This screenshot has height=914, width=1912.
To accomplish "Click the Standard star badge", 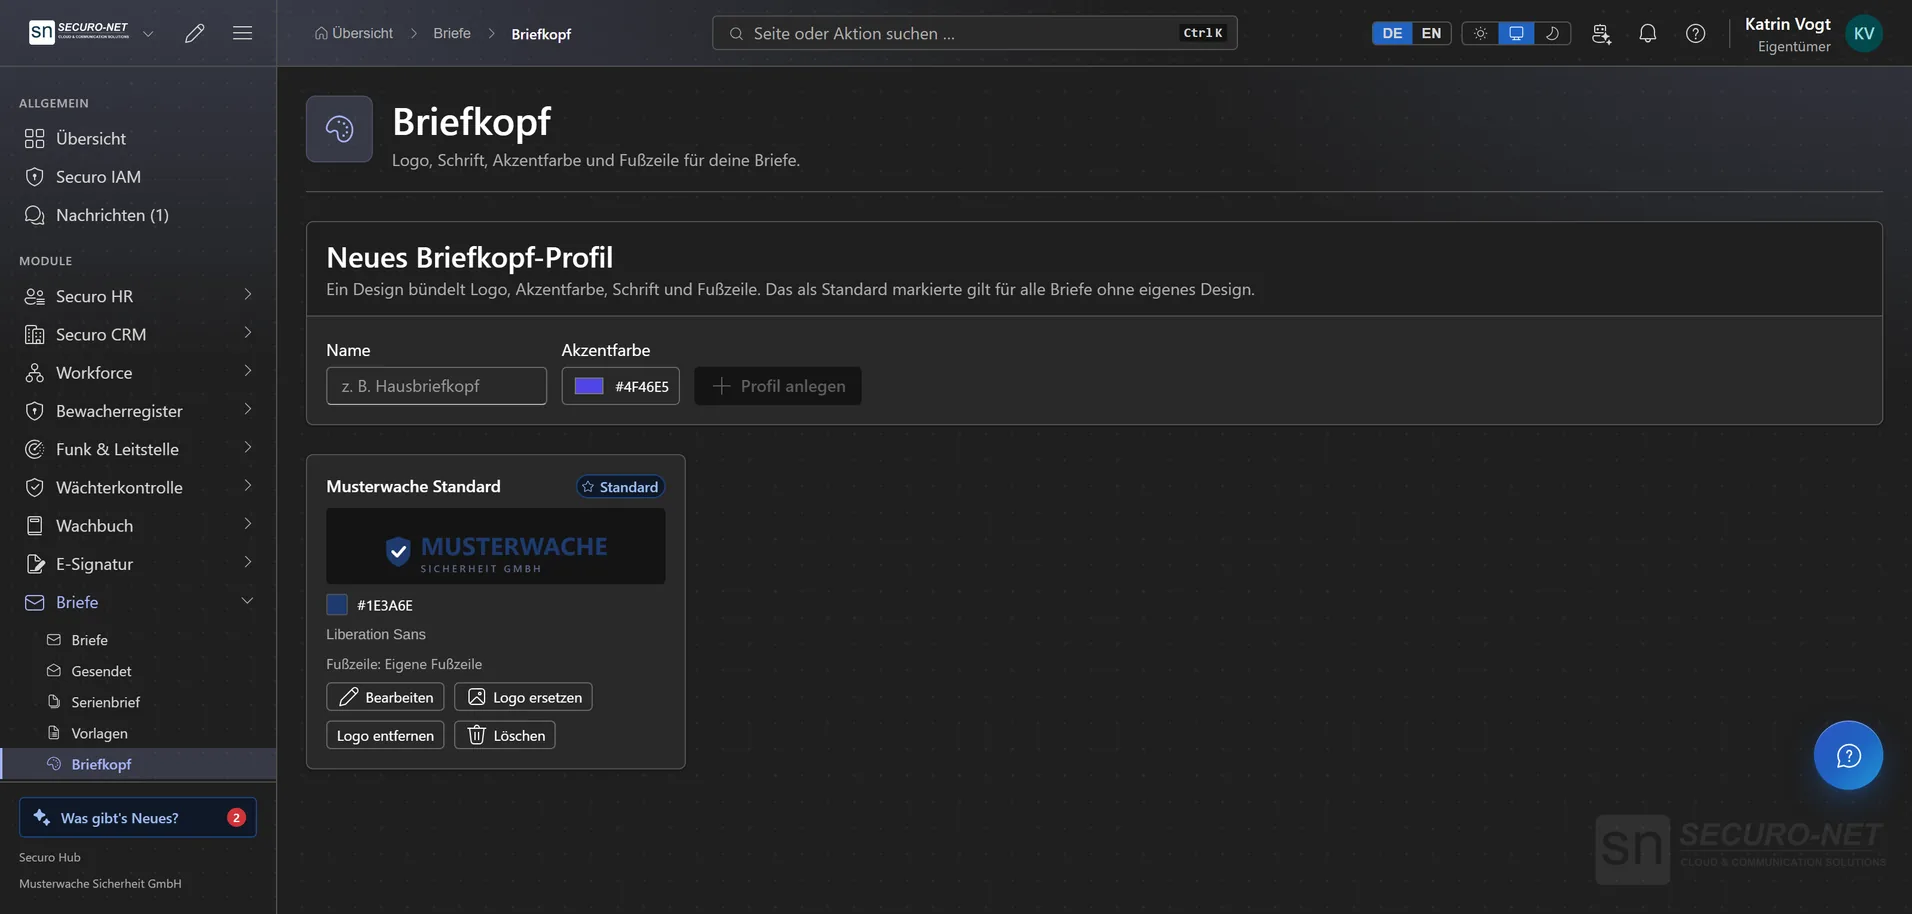I will pyautogui.click(x=620, y=487).
